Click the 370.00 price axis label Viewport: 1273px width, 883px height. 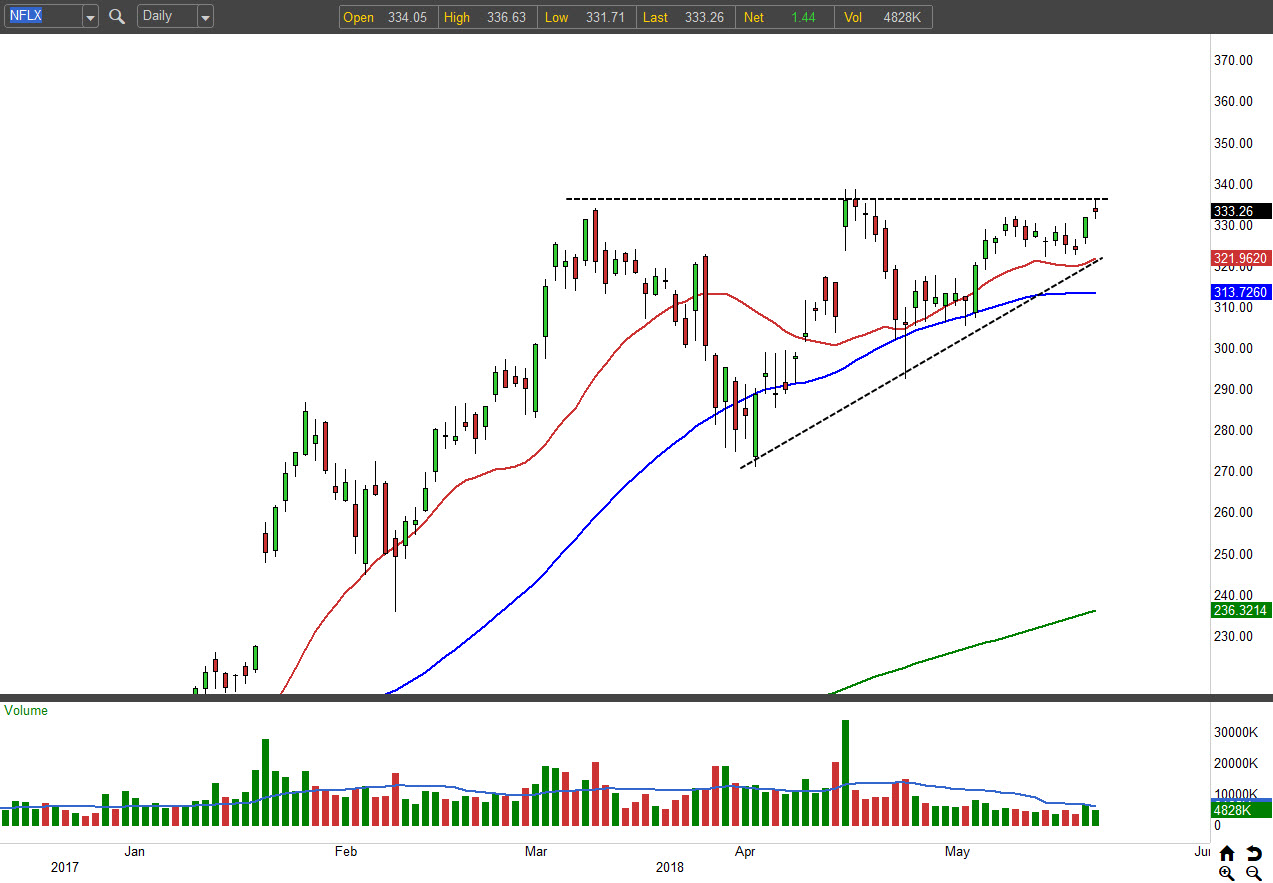click(x=1233, y=60)
